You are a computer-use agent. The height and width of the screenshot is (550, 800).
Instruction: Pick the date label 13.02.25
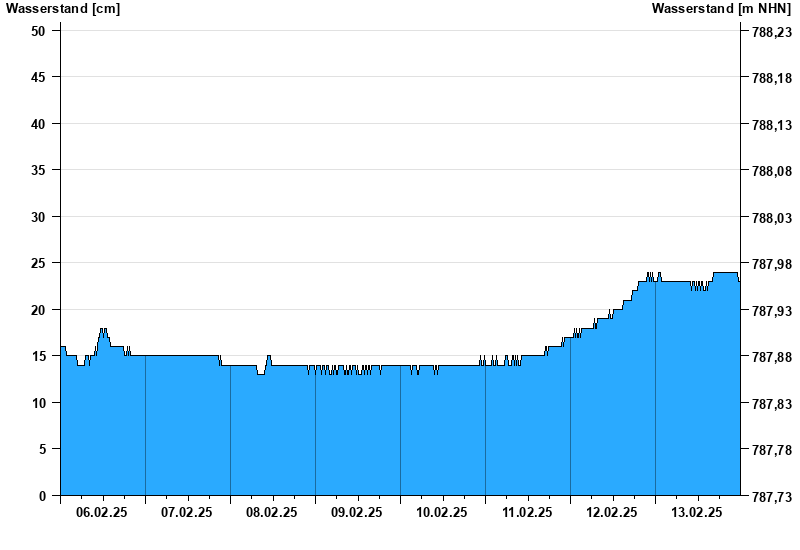pyautogui.click(x=697, y=513)
